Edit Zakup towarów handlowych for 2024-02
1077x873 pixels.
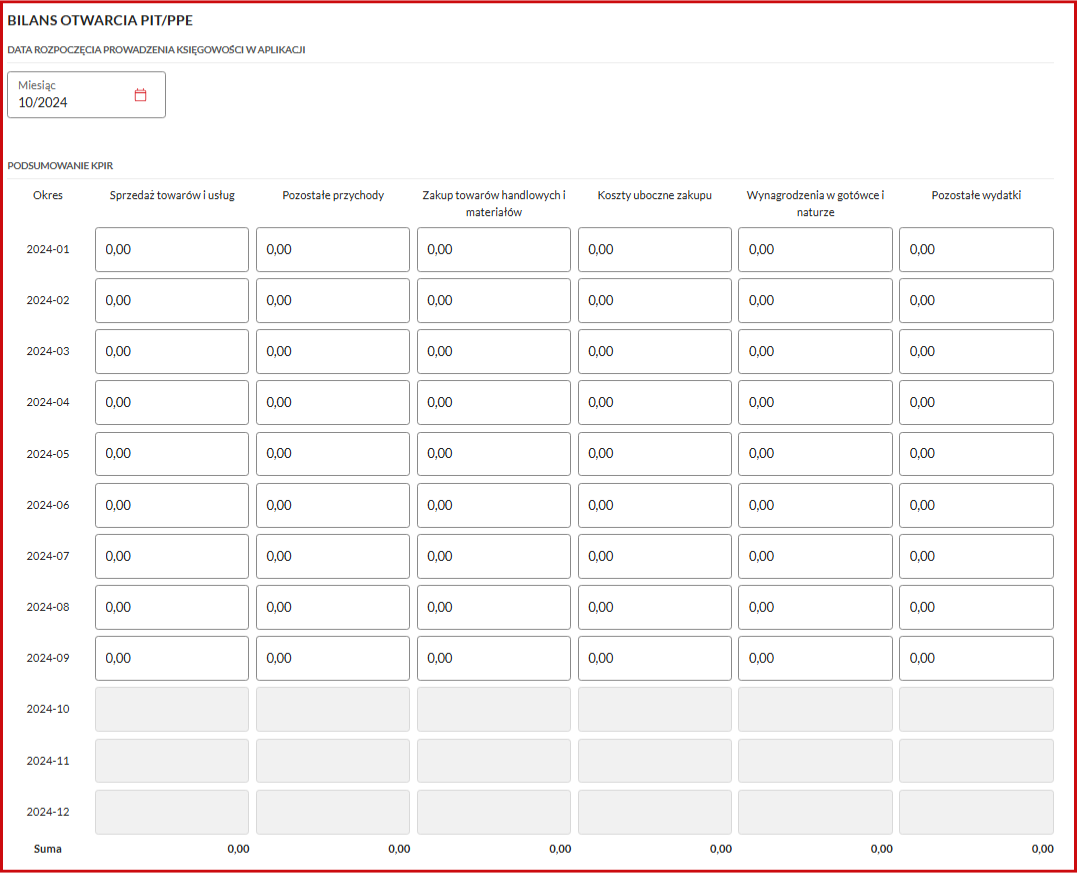coord(494,300)
